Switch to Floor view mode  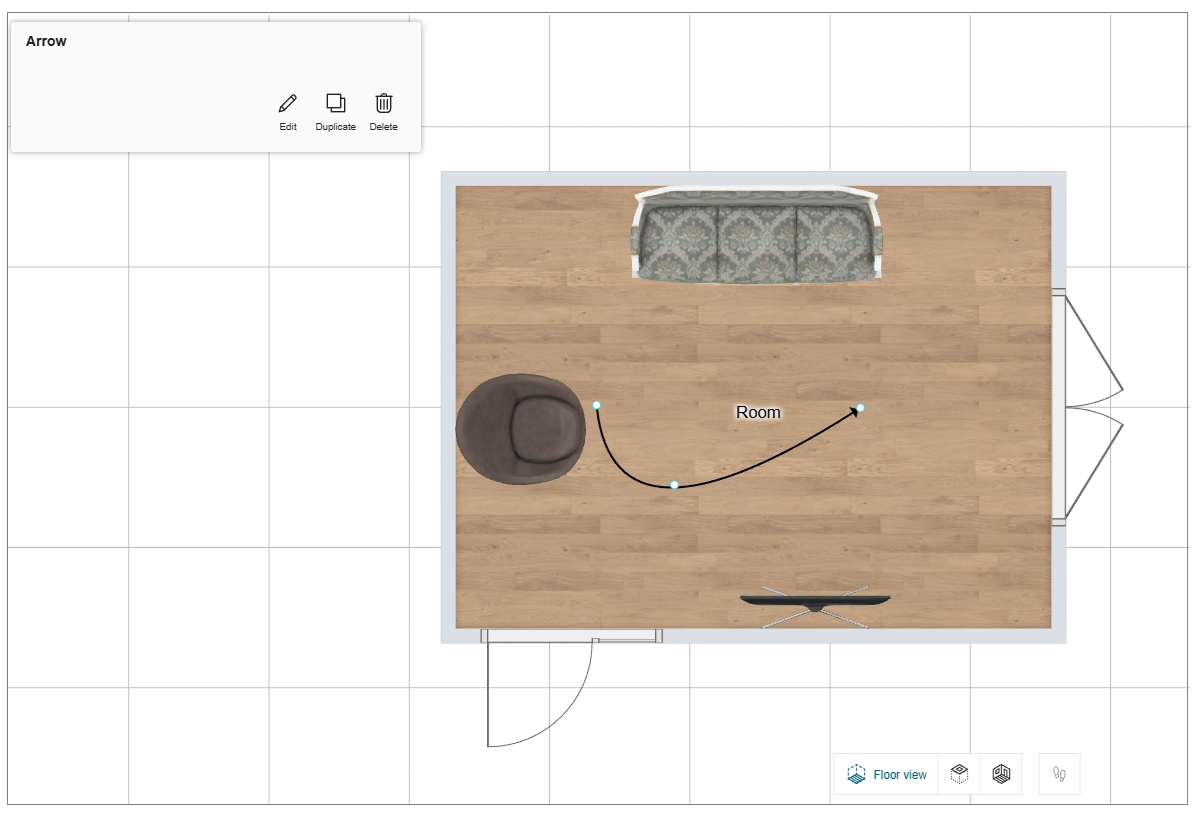coord(886,774)
